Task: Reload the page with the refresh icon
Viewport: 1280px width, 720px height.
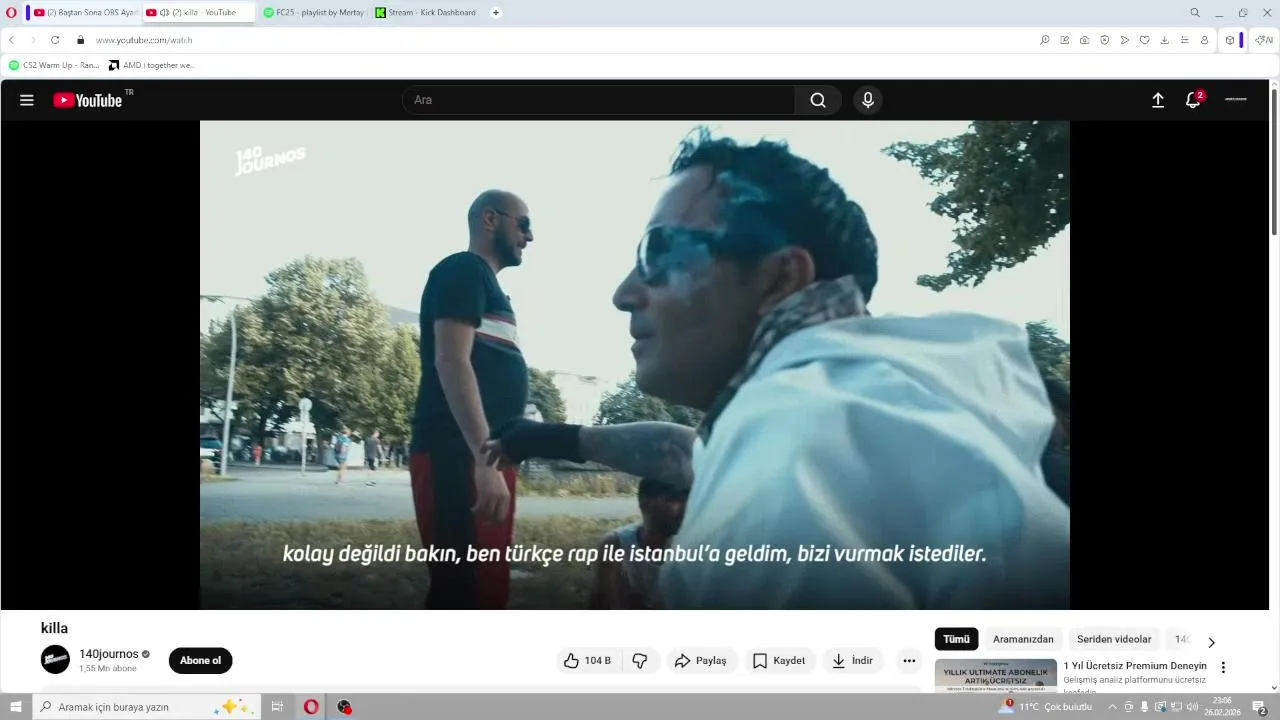Action: 55,40
